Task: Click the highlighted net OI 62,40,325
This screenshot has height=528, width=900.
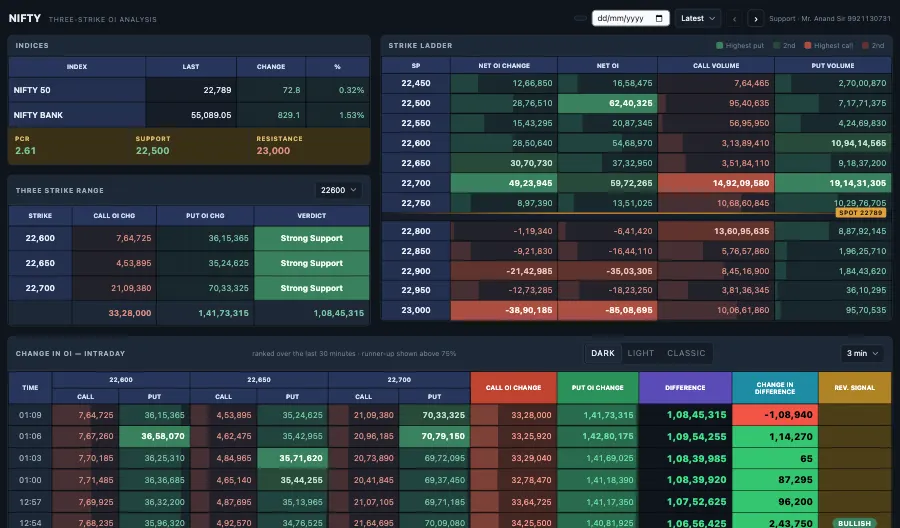Action: (x=607, y=103)
